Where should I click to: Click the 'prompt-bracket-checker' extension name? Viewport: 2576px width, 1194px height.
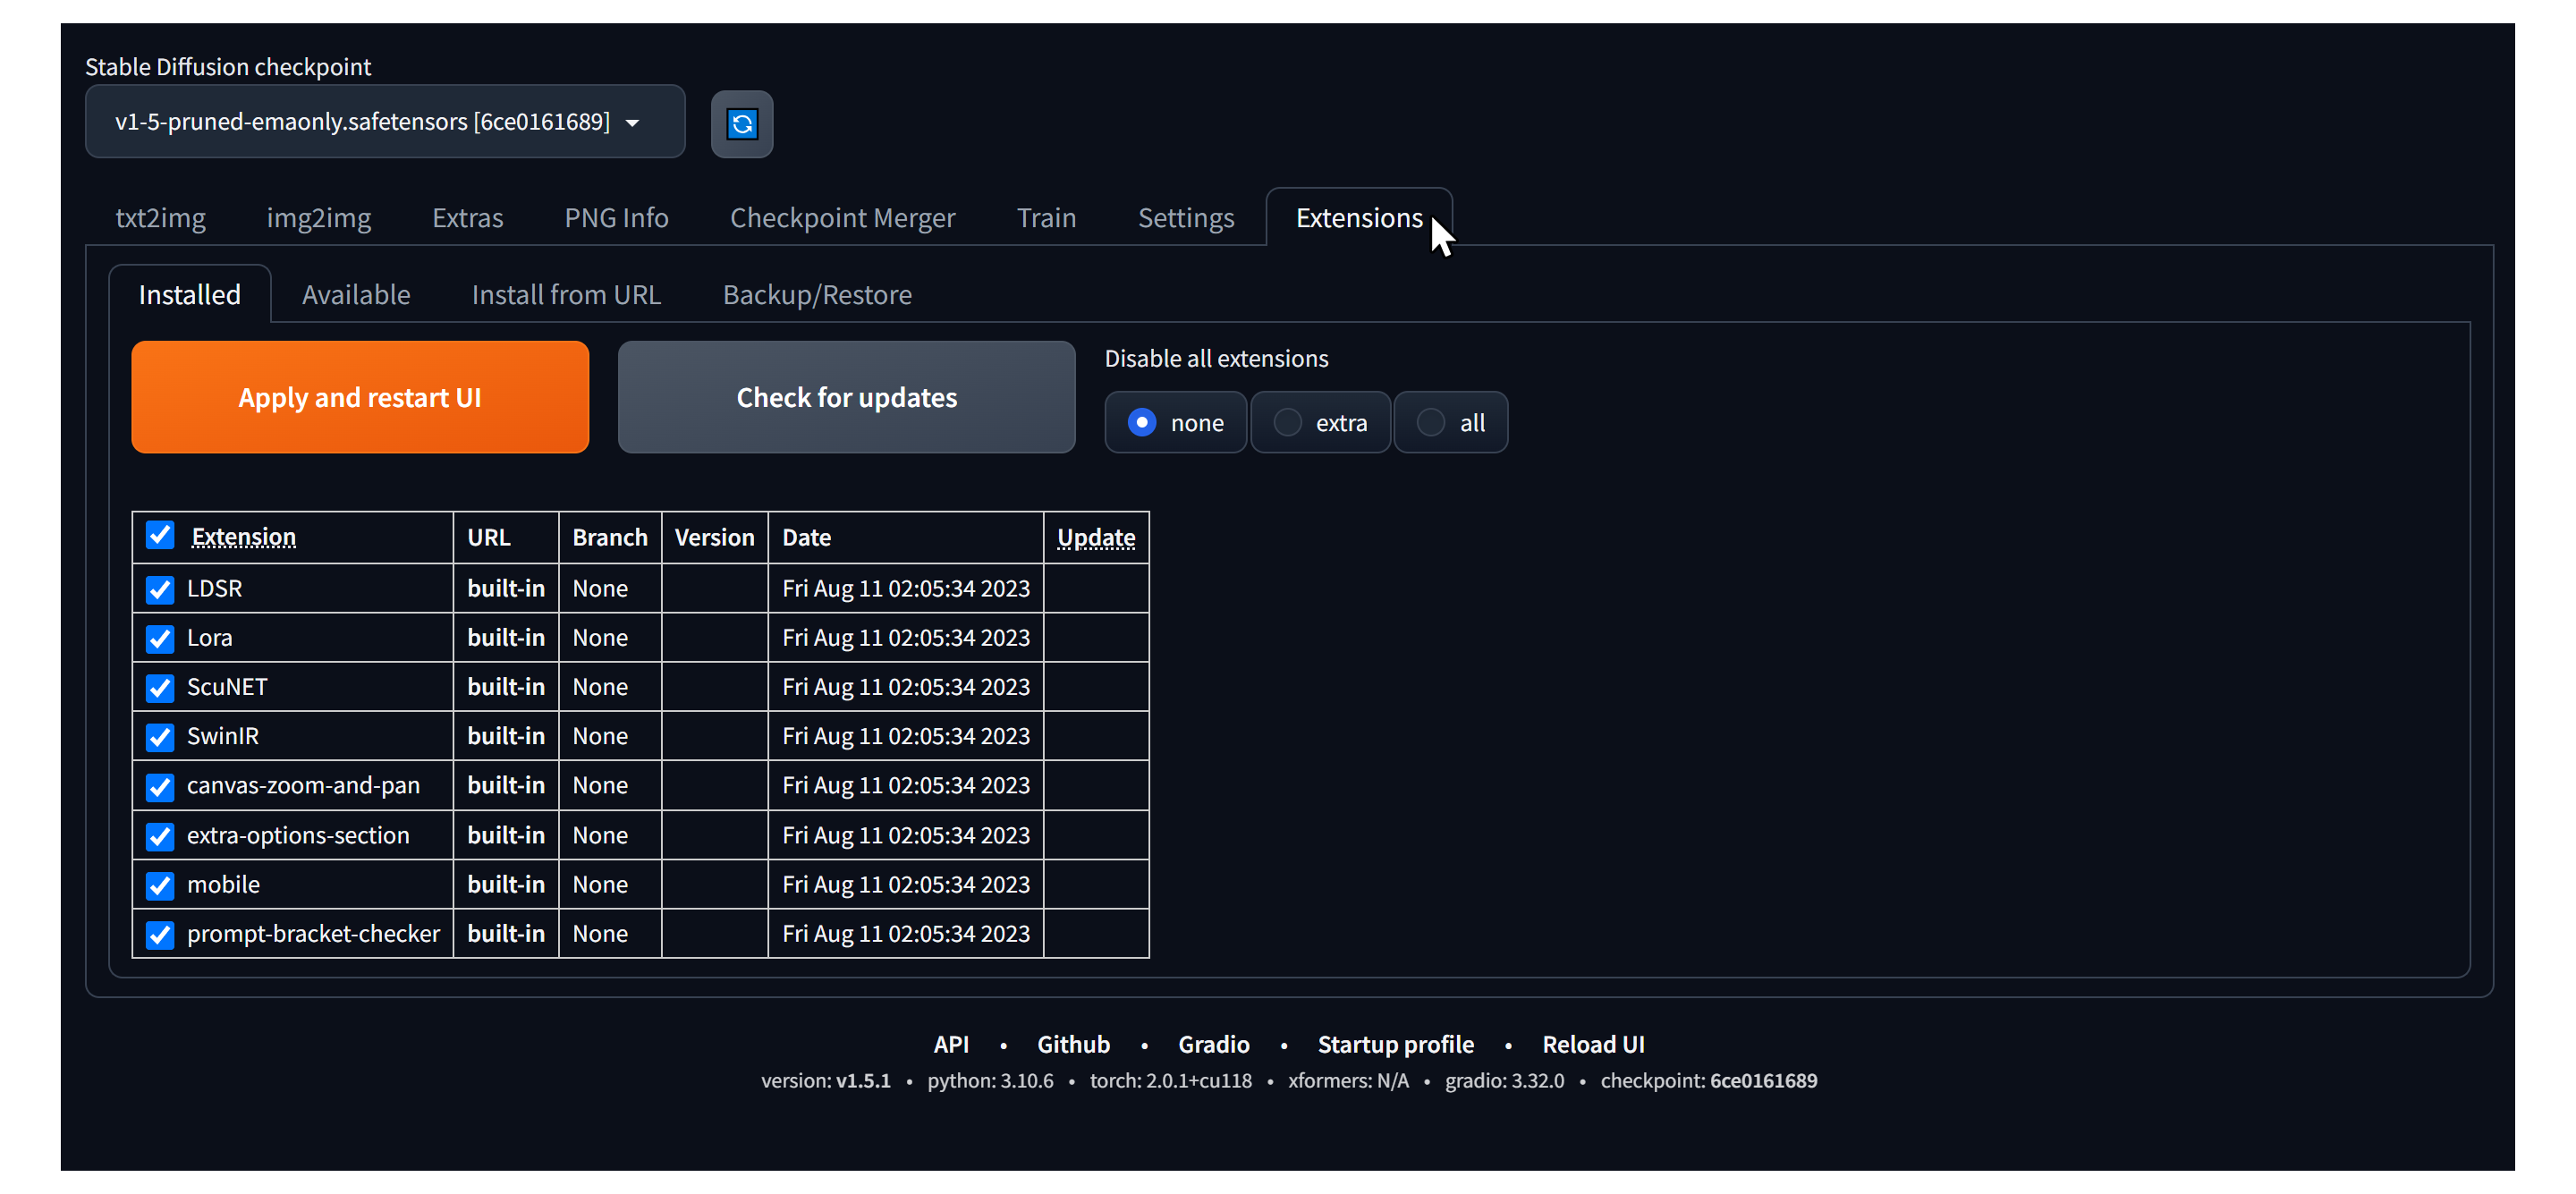(313, 933)
